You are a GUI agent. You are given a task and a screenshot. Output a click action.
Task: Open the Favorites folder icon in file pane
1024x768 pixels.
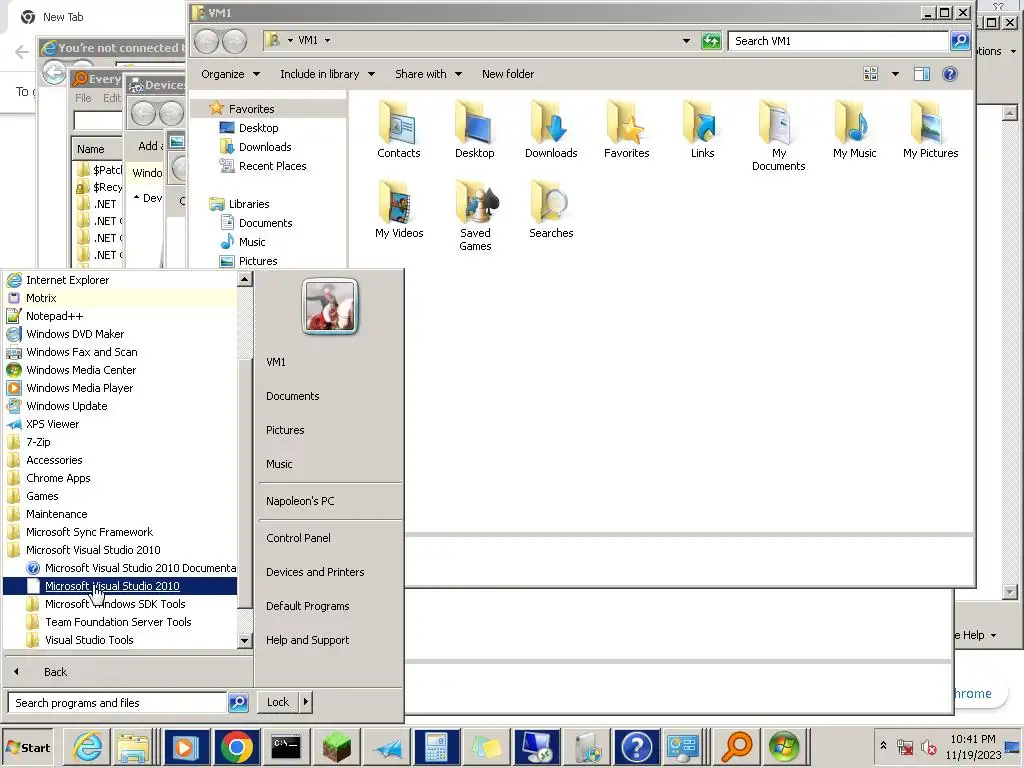tap(626, 129)
